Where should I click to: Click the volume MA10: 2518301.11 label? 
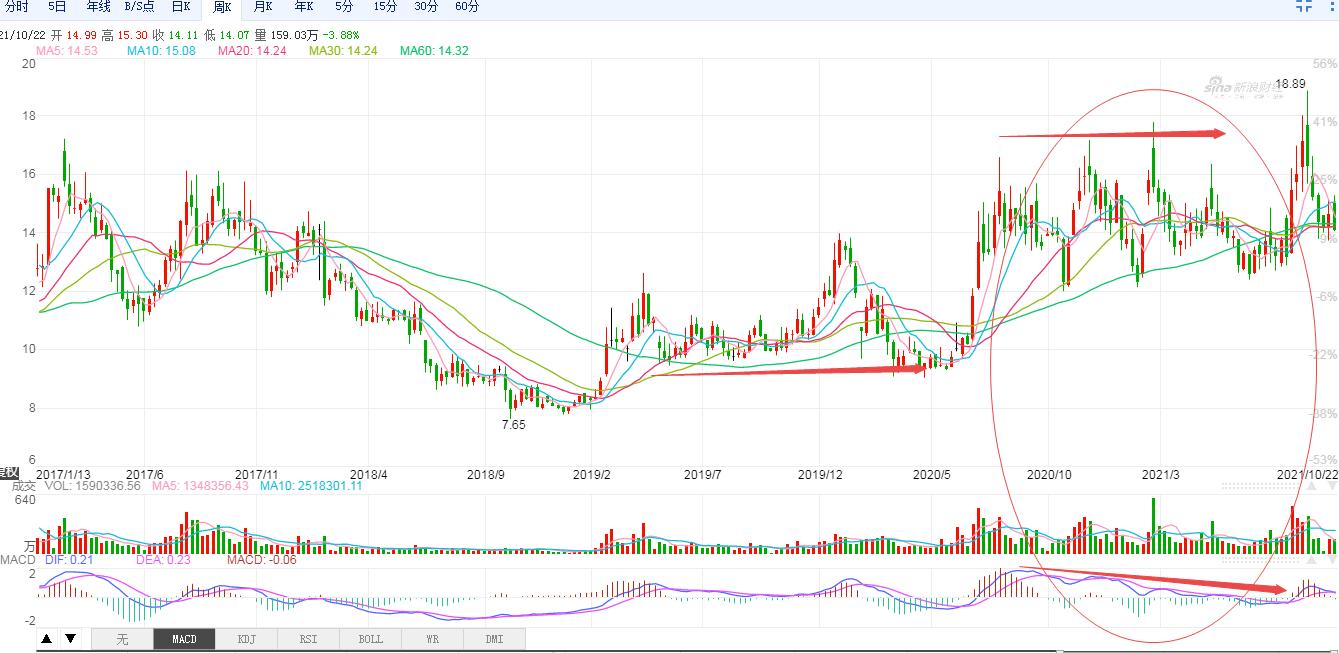(x=311, y=486)
